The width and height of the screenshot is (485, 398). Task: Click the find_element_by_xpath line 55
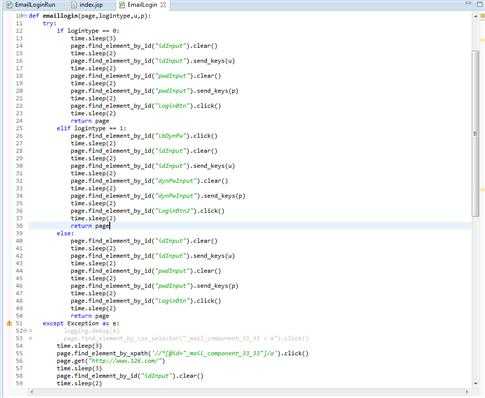183,353
